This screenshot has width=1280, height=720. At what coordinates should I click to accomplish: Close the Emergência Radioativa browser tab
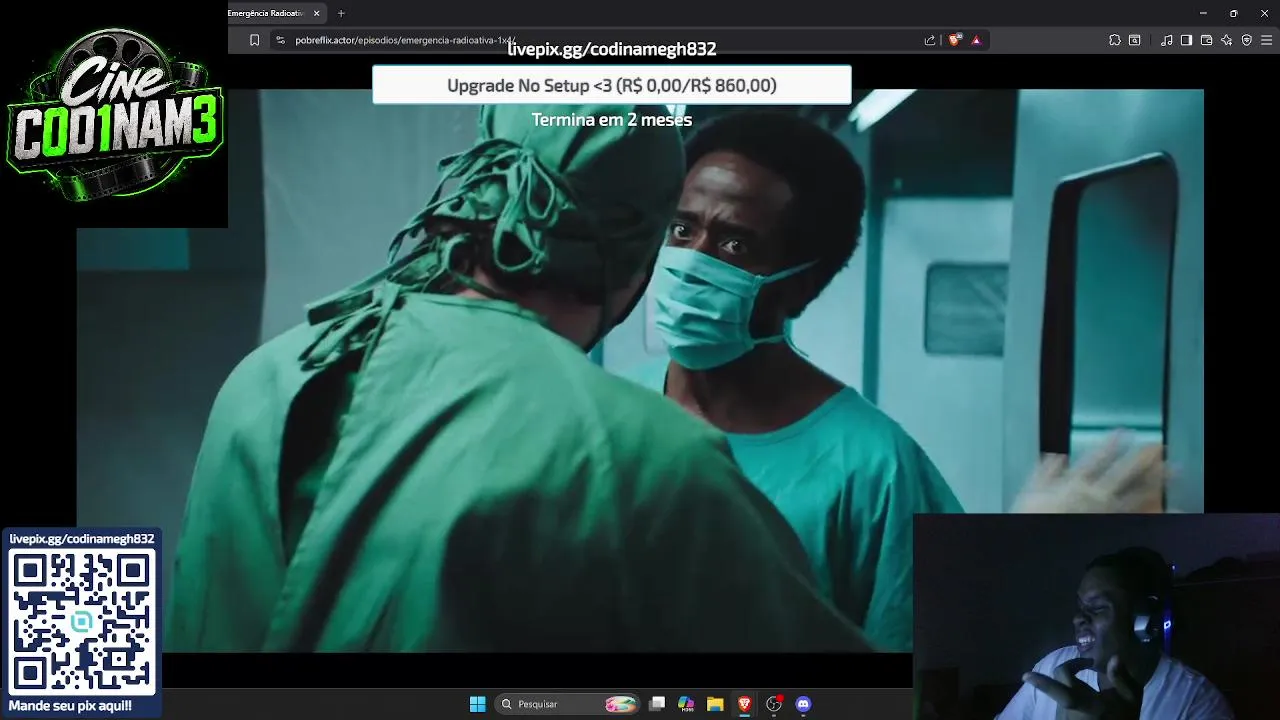point(317,13)
